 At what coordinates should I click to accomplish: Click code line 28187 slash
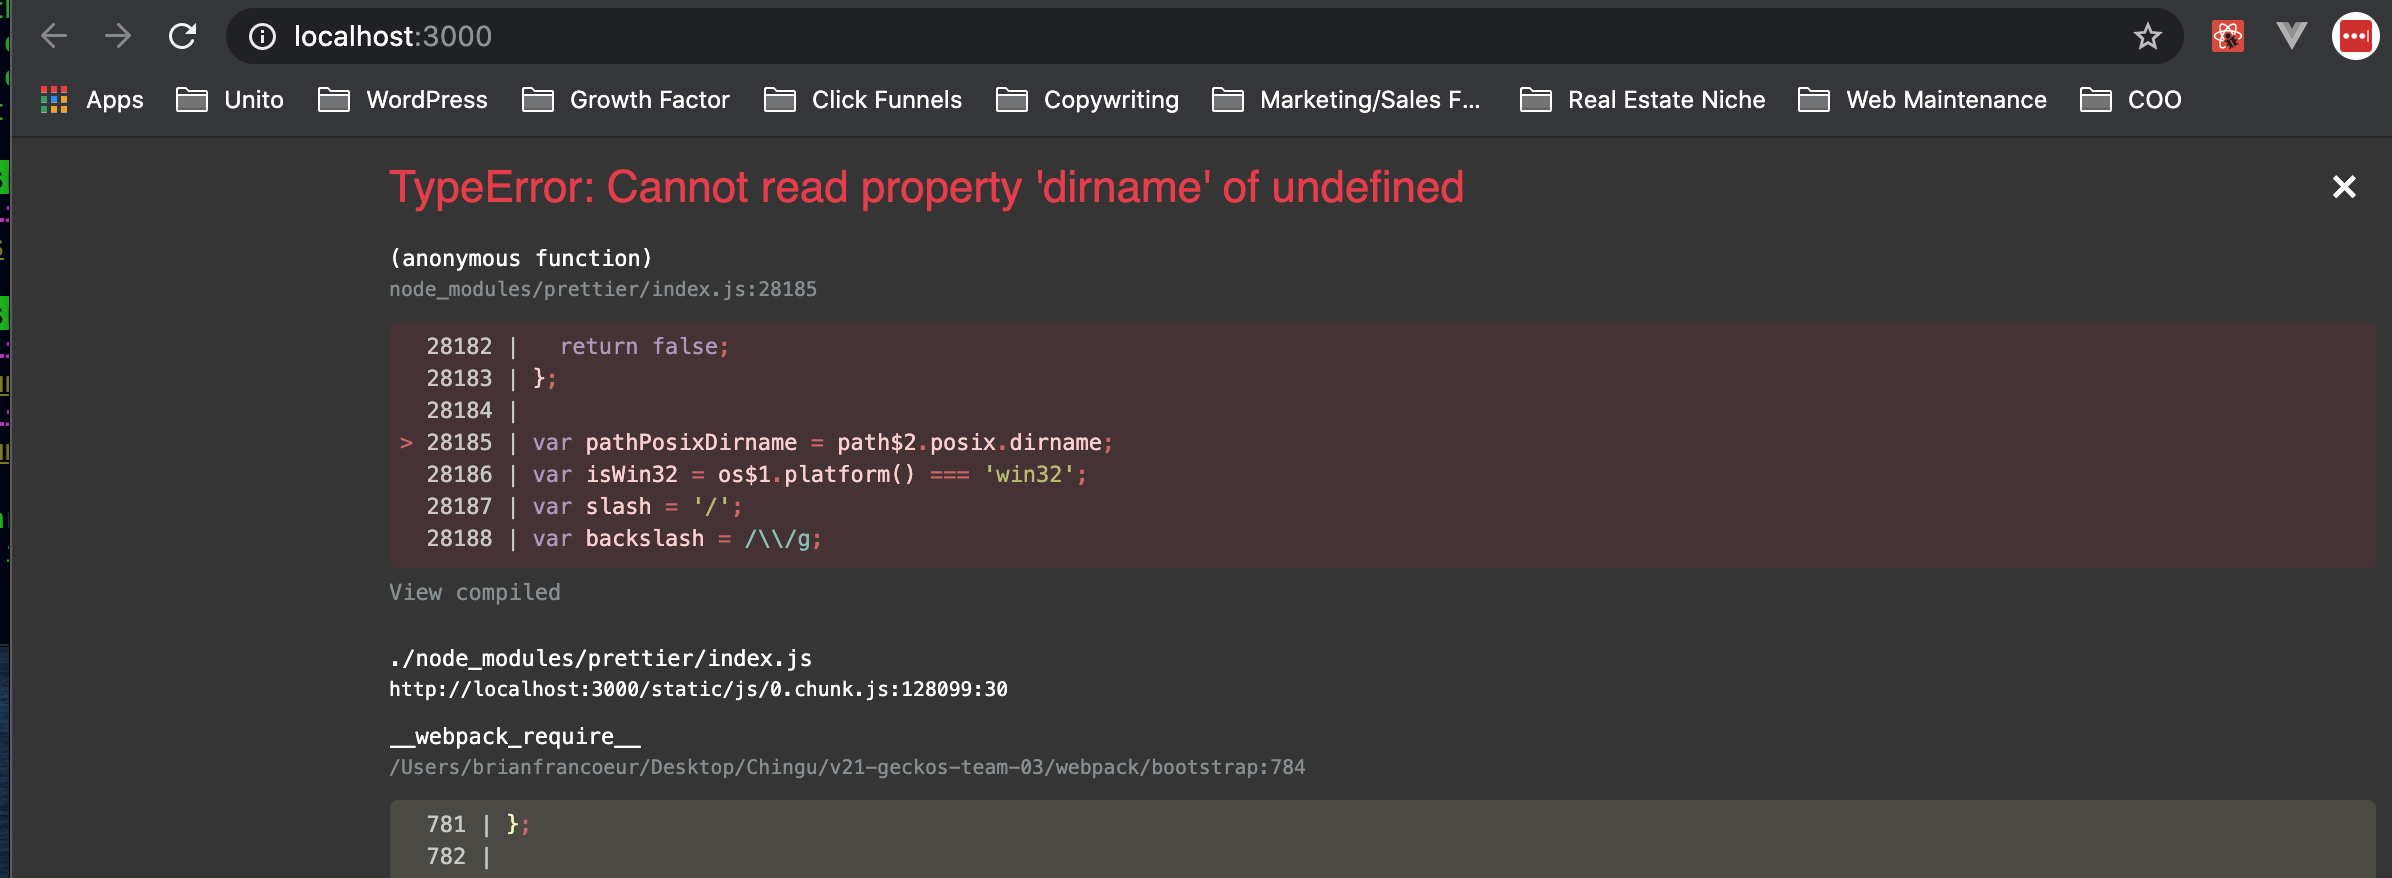(x=585, y=506)
